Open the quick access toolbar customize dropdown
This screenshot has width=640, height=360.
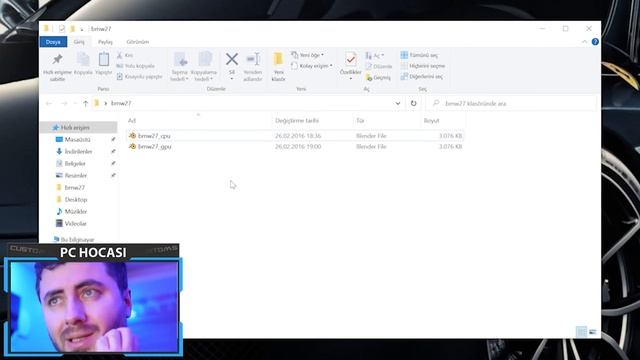click(x=82, y=29)
